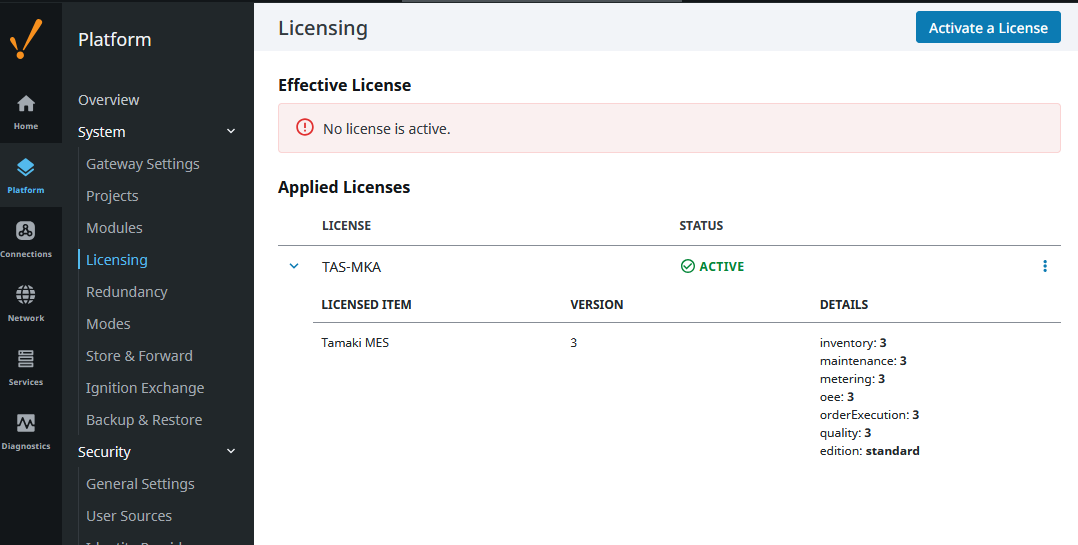Click the LICENSE column header
Viewport: 1078px width, 545px height.
(x=346, y=225)
